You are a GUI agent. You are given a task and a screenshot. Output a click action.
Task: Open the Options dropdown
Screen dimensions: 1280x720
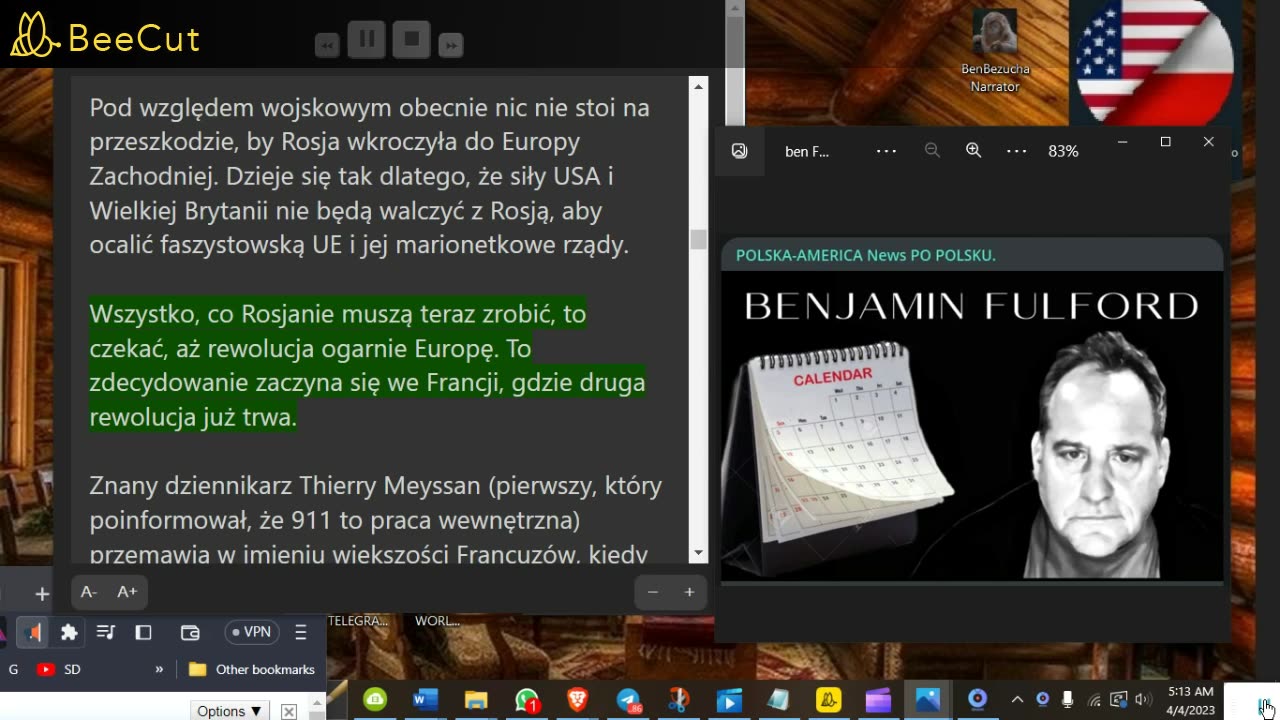tap(230, 711)
